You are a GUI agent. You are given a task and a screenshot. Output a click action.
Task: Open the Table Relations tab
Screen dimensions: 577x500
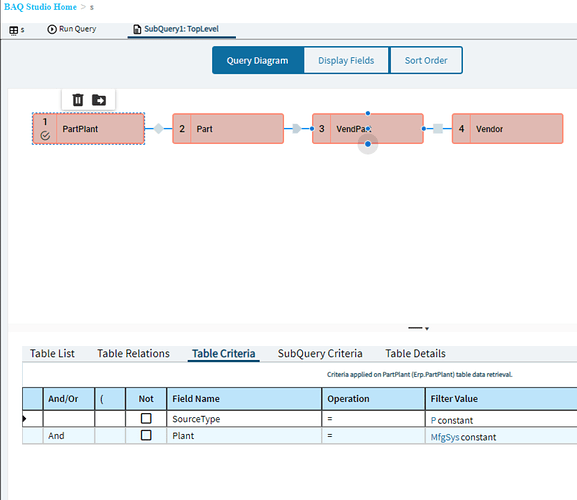(133, 354)
